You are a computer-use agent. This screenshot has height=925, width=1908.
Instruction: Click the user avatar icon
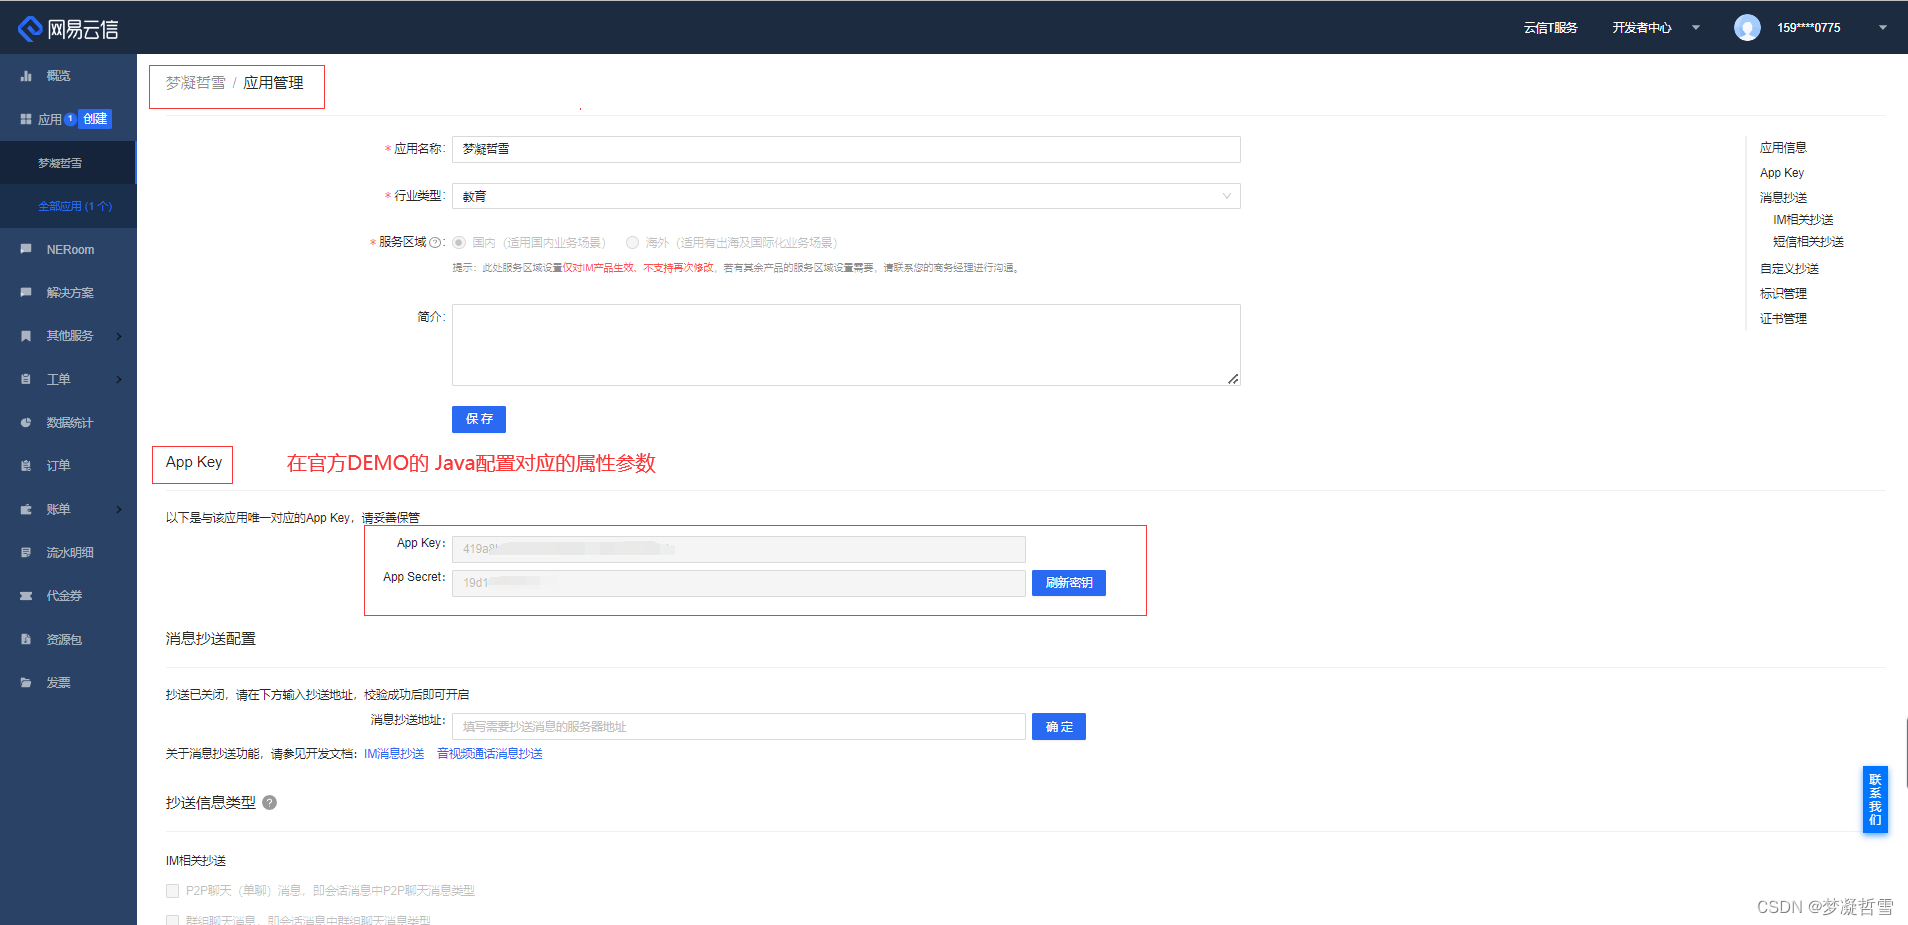pyautogui.click(x=1747, y=28)
